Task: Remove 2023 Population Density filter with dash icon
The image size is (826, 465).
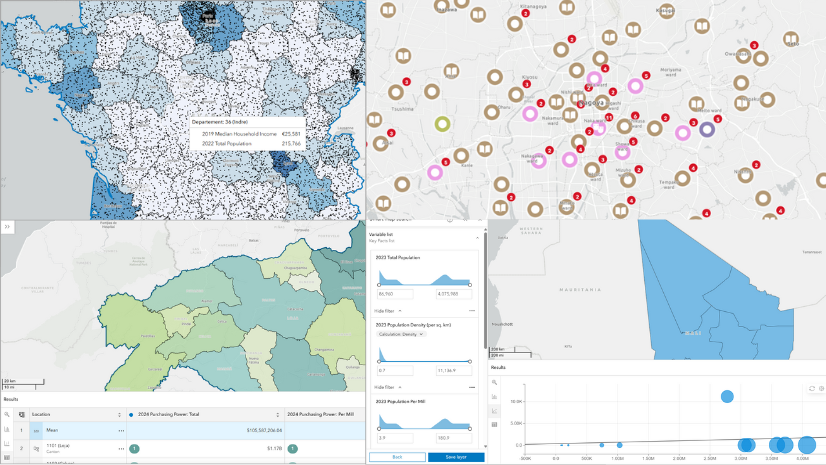Action: pos(471,387)
